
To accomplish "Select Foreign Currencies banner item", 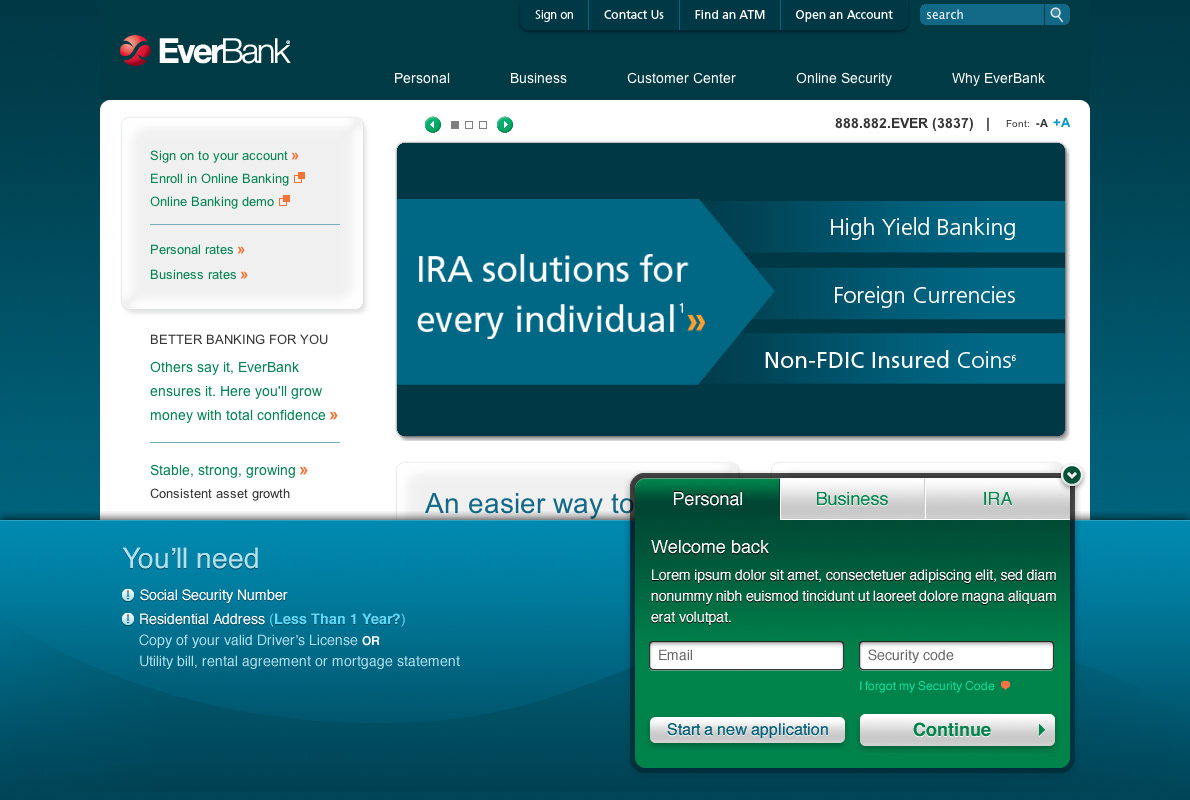I will click(924, 294).
